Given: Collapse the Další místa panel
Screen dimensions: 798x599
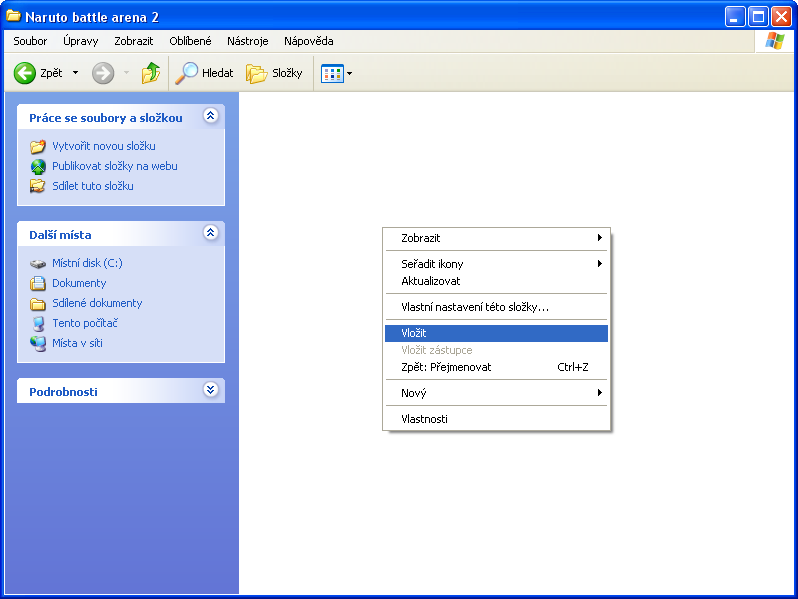Looking at the screenshot, I should point(211,233).
